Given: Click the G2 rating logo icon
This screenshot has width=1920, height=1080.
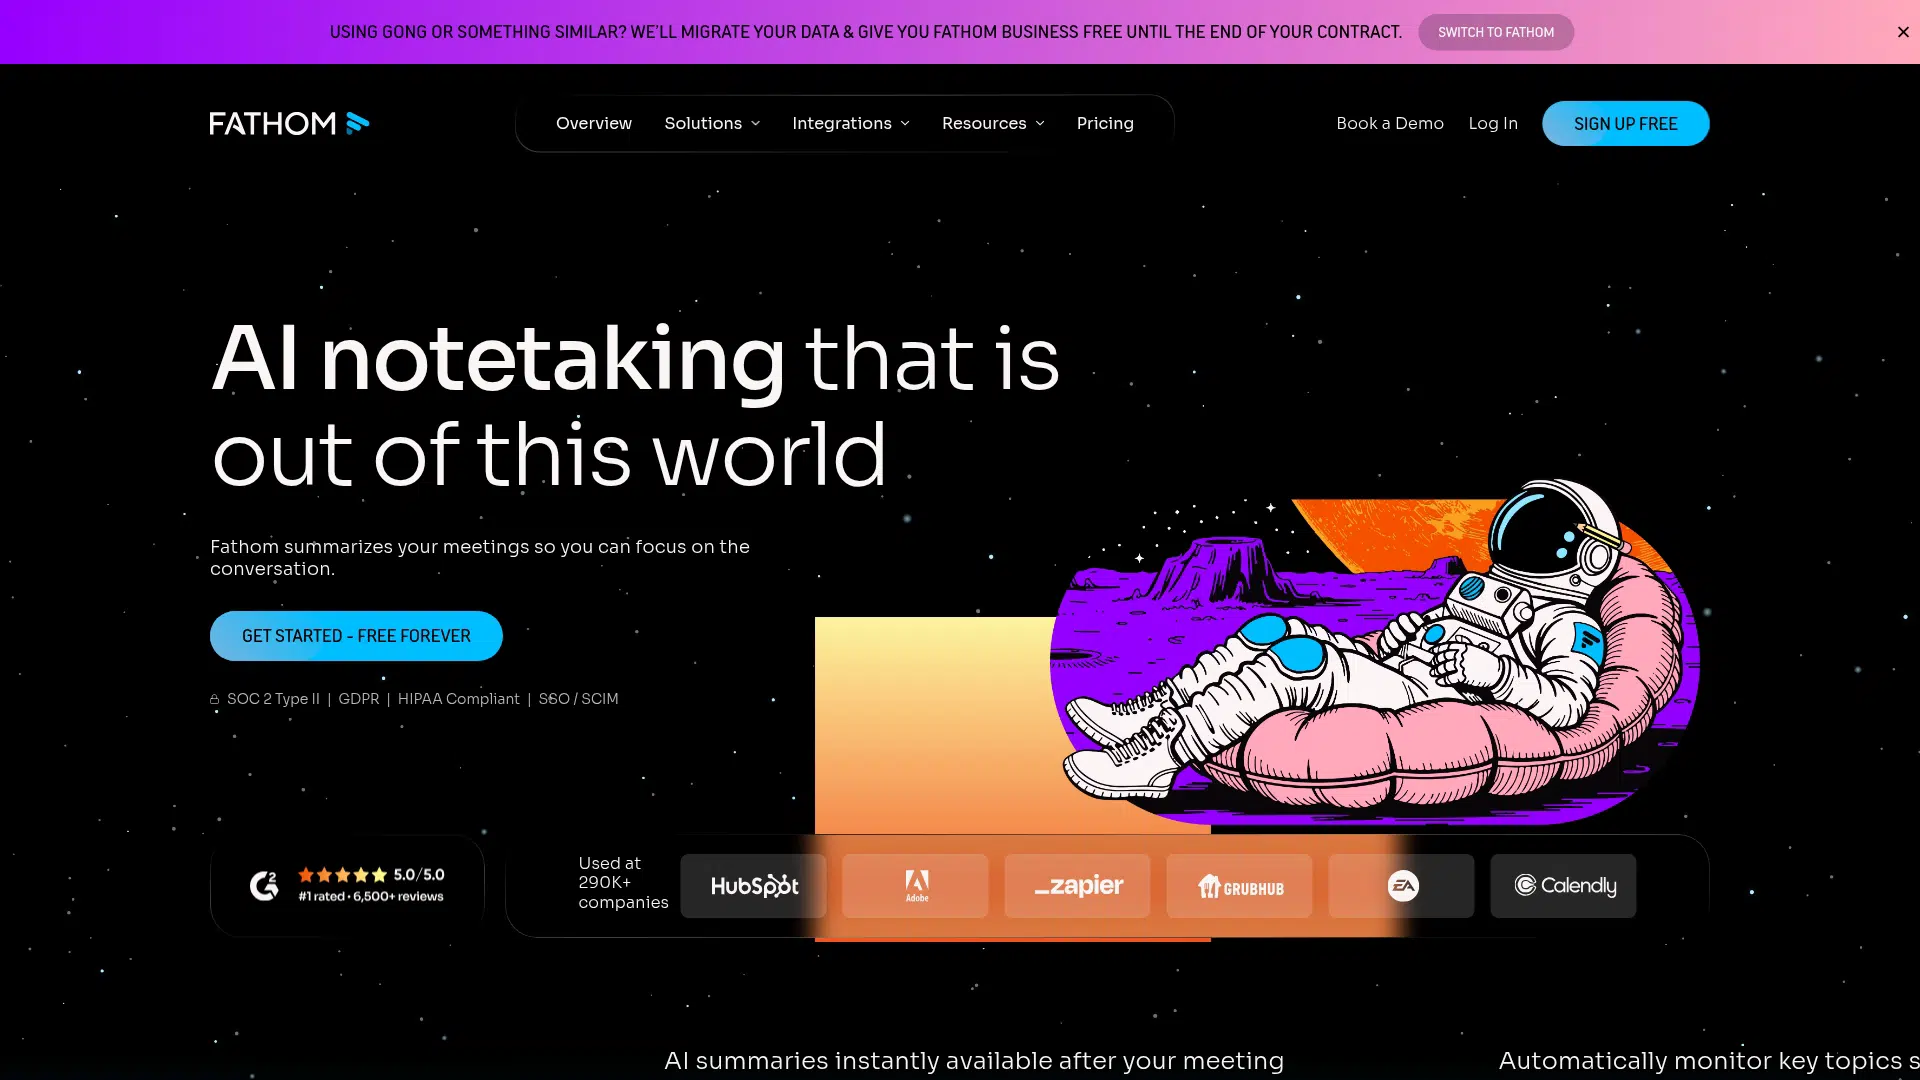Looking at the screenshot, I should [x=264, y=885].
